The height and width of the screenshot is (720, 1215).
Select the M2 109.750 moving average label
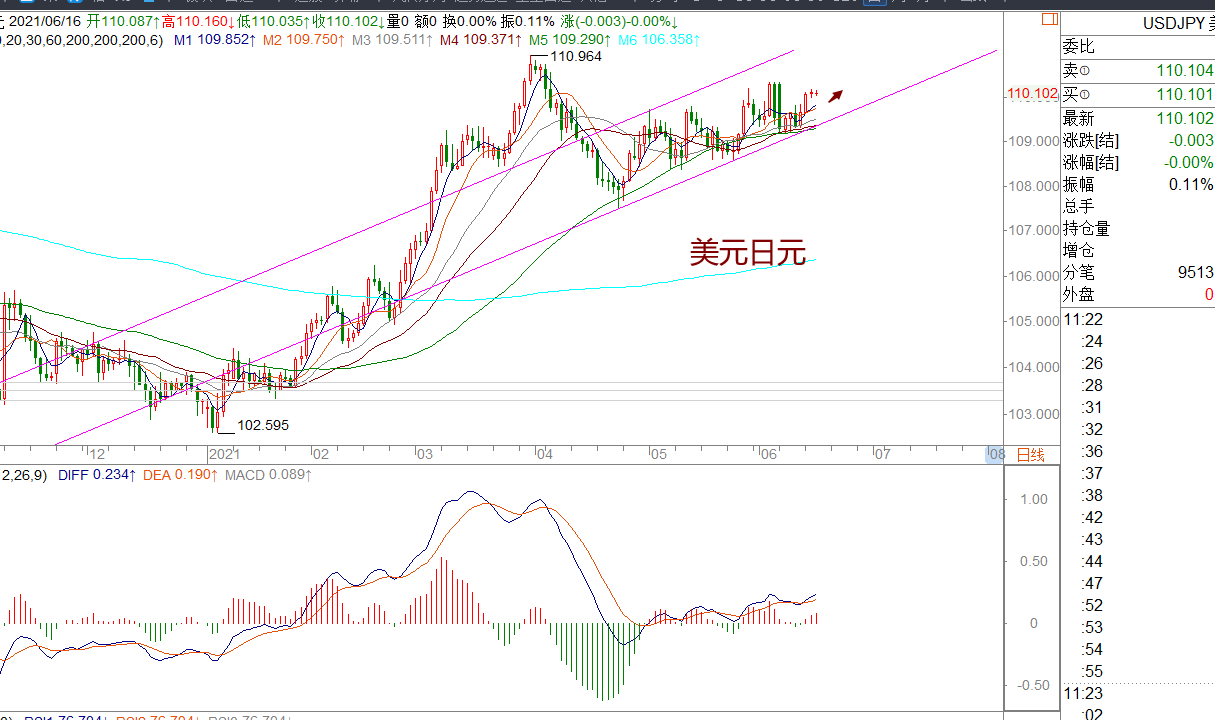click(304, 40)
